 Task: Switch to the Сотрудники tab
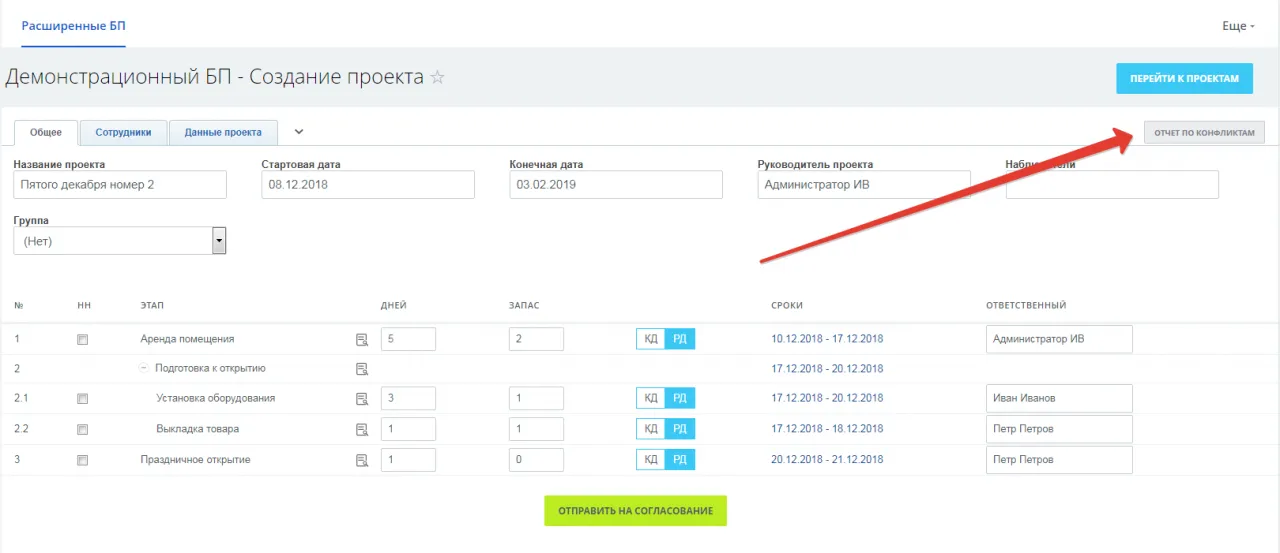(x=123, y=132)
